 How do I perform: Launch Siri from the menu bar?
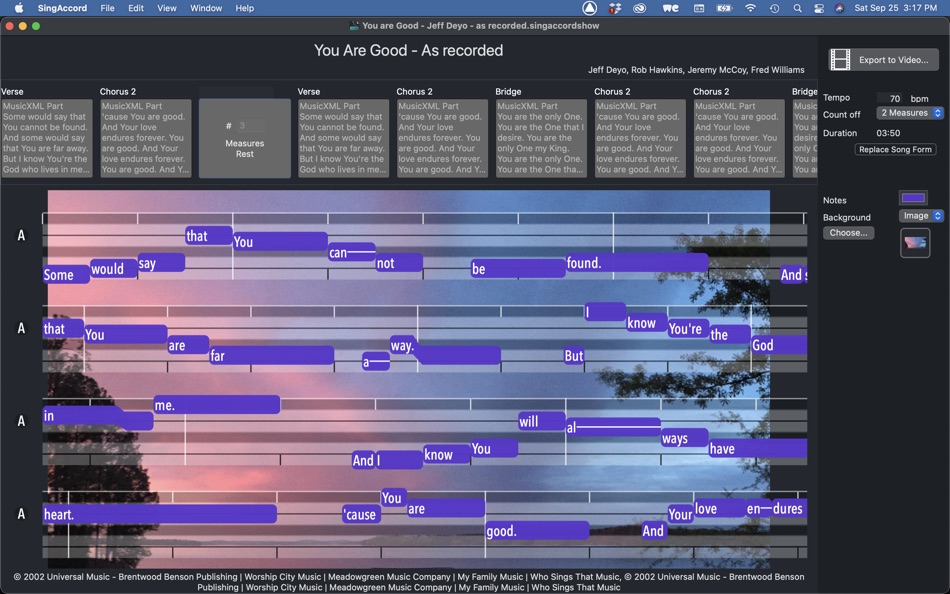(x=839, y=8)
